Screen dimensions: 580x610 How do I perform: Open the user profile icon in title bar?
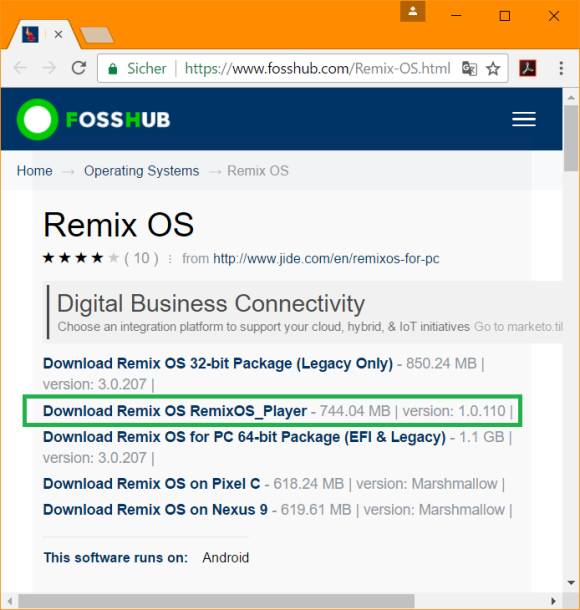click(x=412, y=12)
